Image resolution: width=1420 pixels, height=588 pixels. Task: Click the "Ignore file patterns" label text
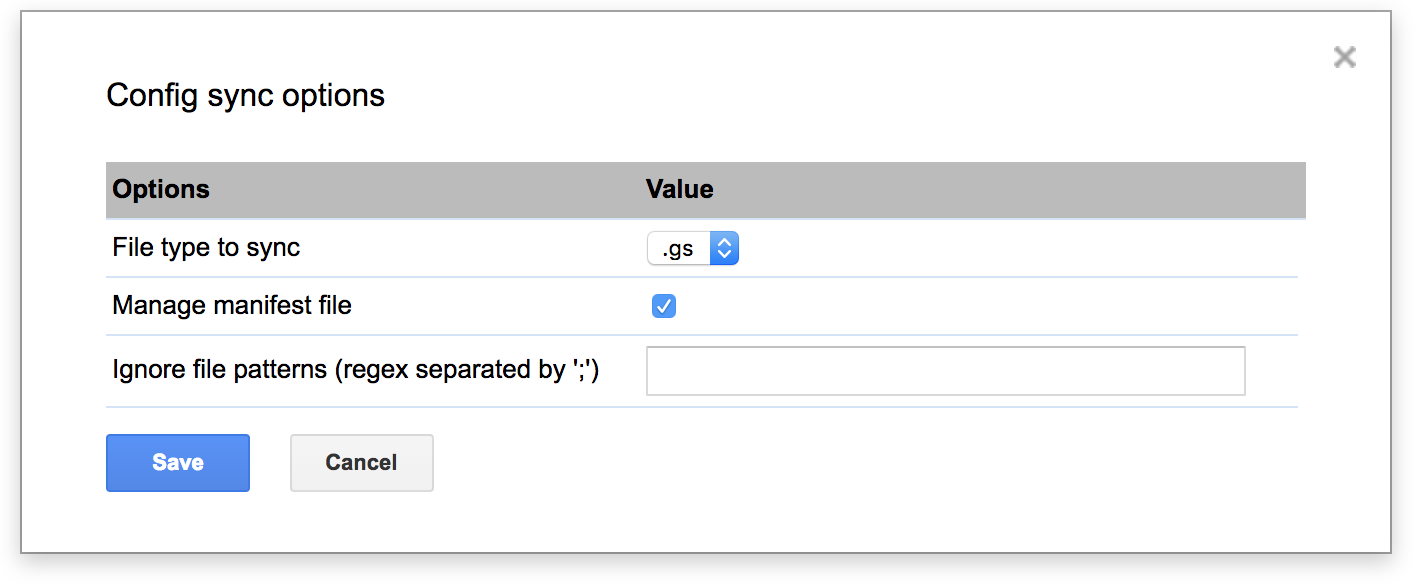pyautogui.click(x=220, y=370)
